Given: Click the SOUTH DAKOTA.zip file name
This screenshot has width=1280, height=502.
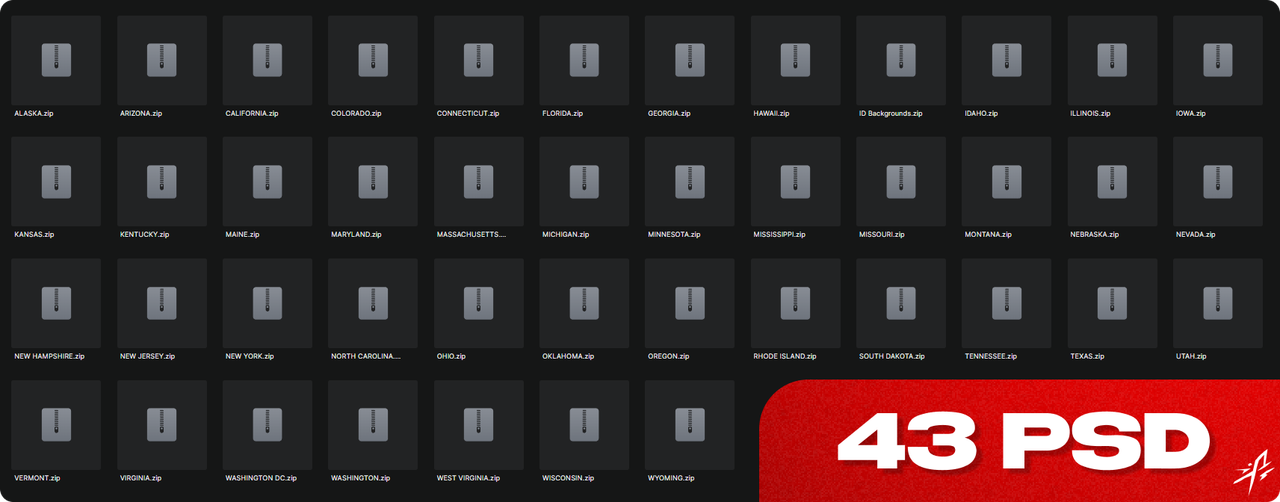Looking at the screenshot, I should (x=892, y=356).
